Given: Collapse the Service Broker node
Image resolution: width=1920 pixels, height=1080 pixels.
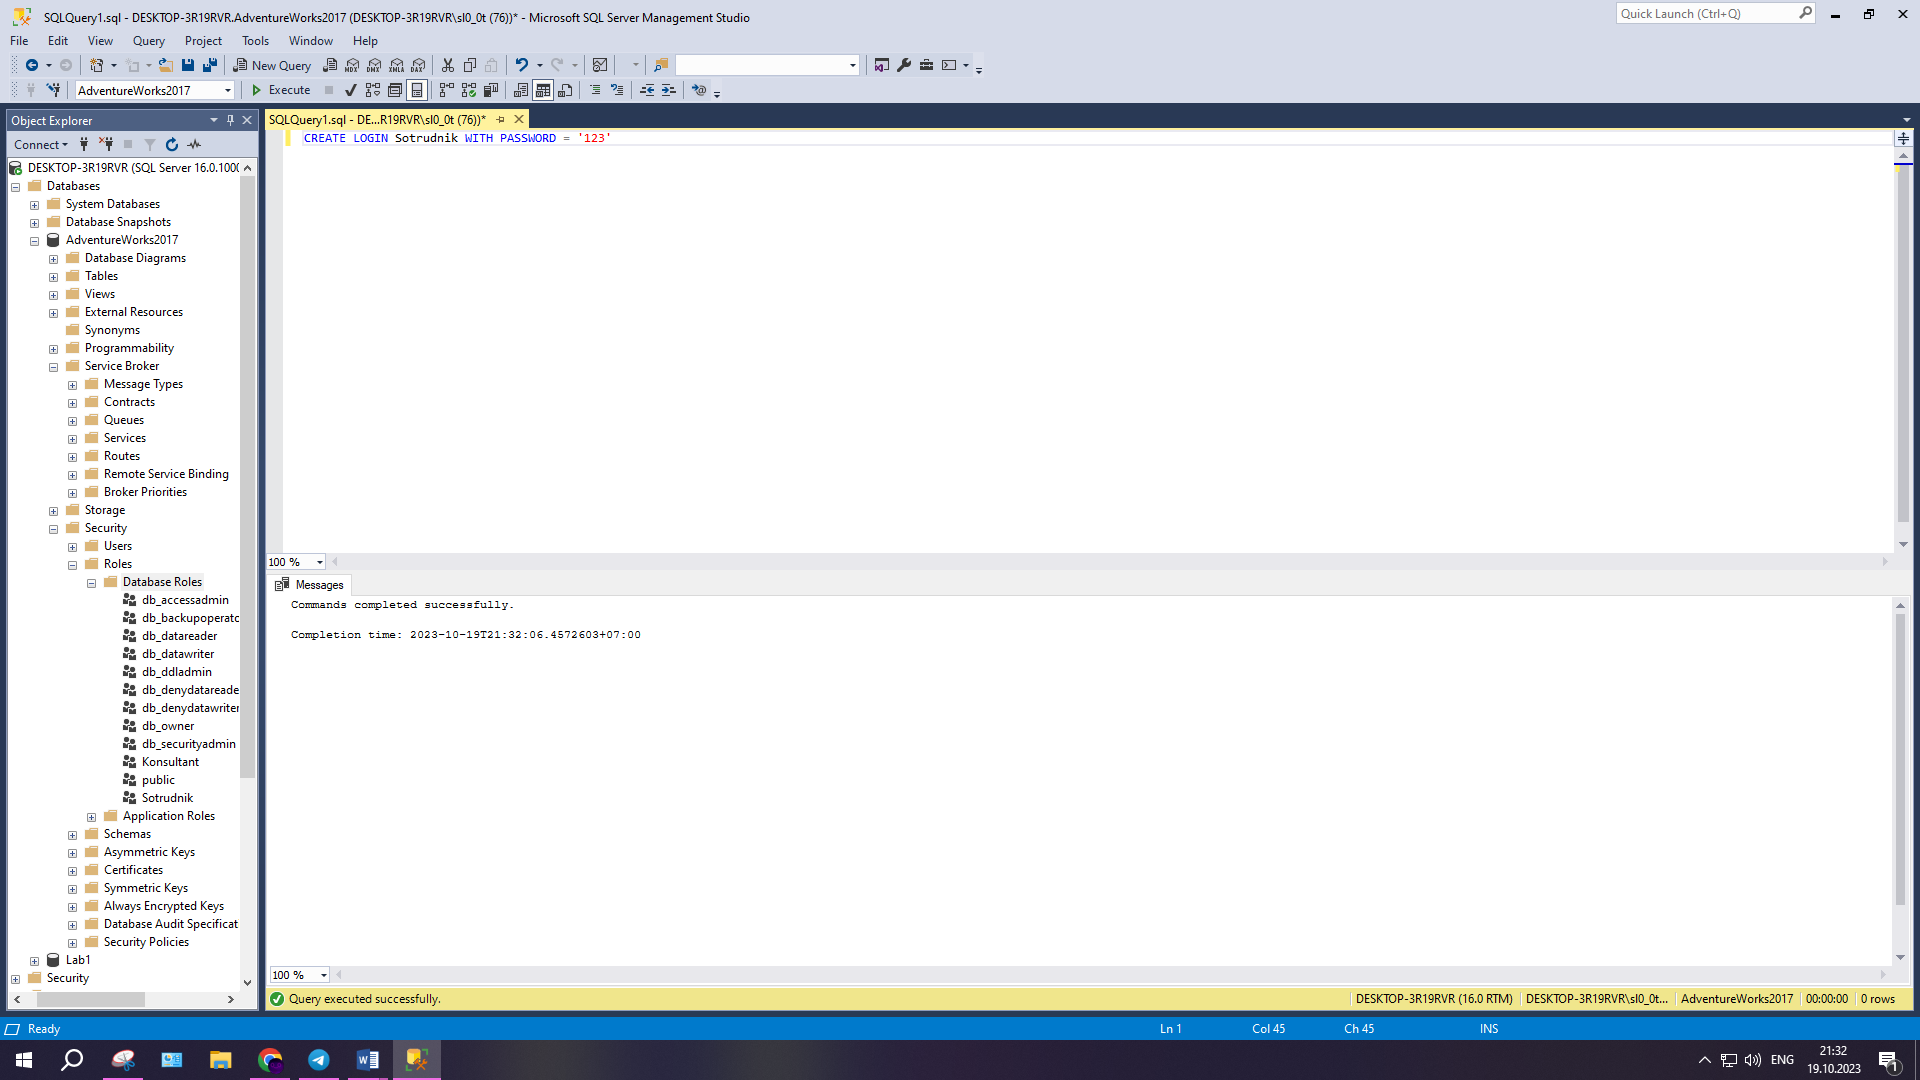Looking at the screenshot, I should [53, 367].
